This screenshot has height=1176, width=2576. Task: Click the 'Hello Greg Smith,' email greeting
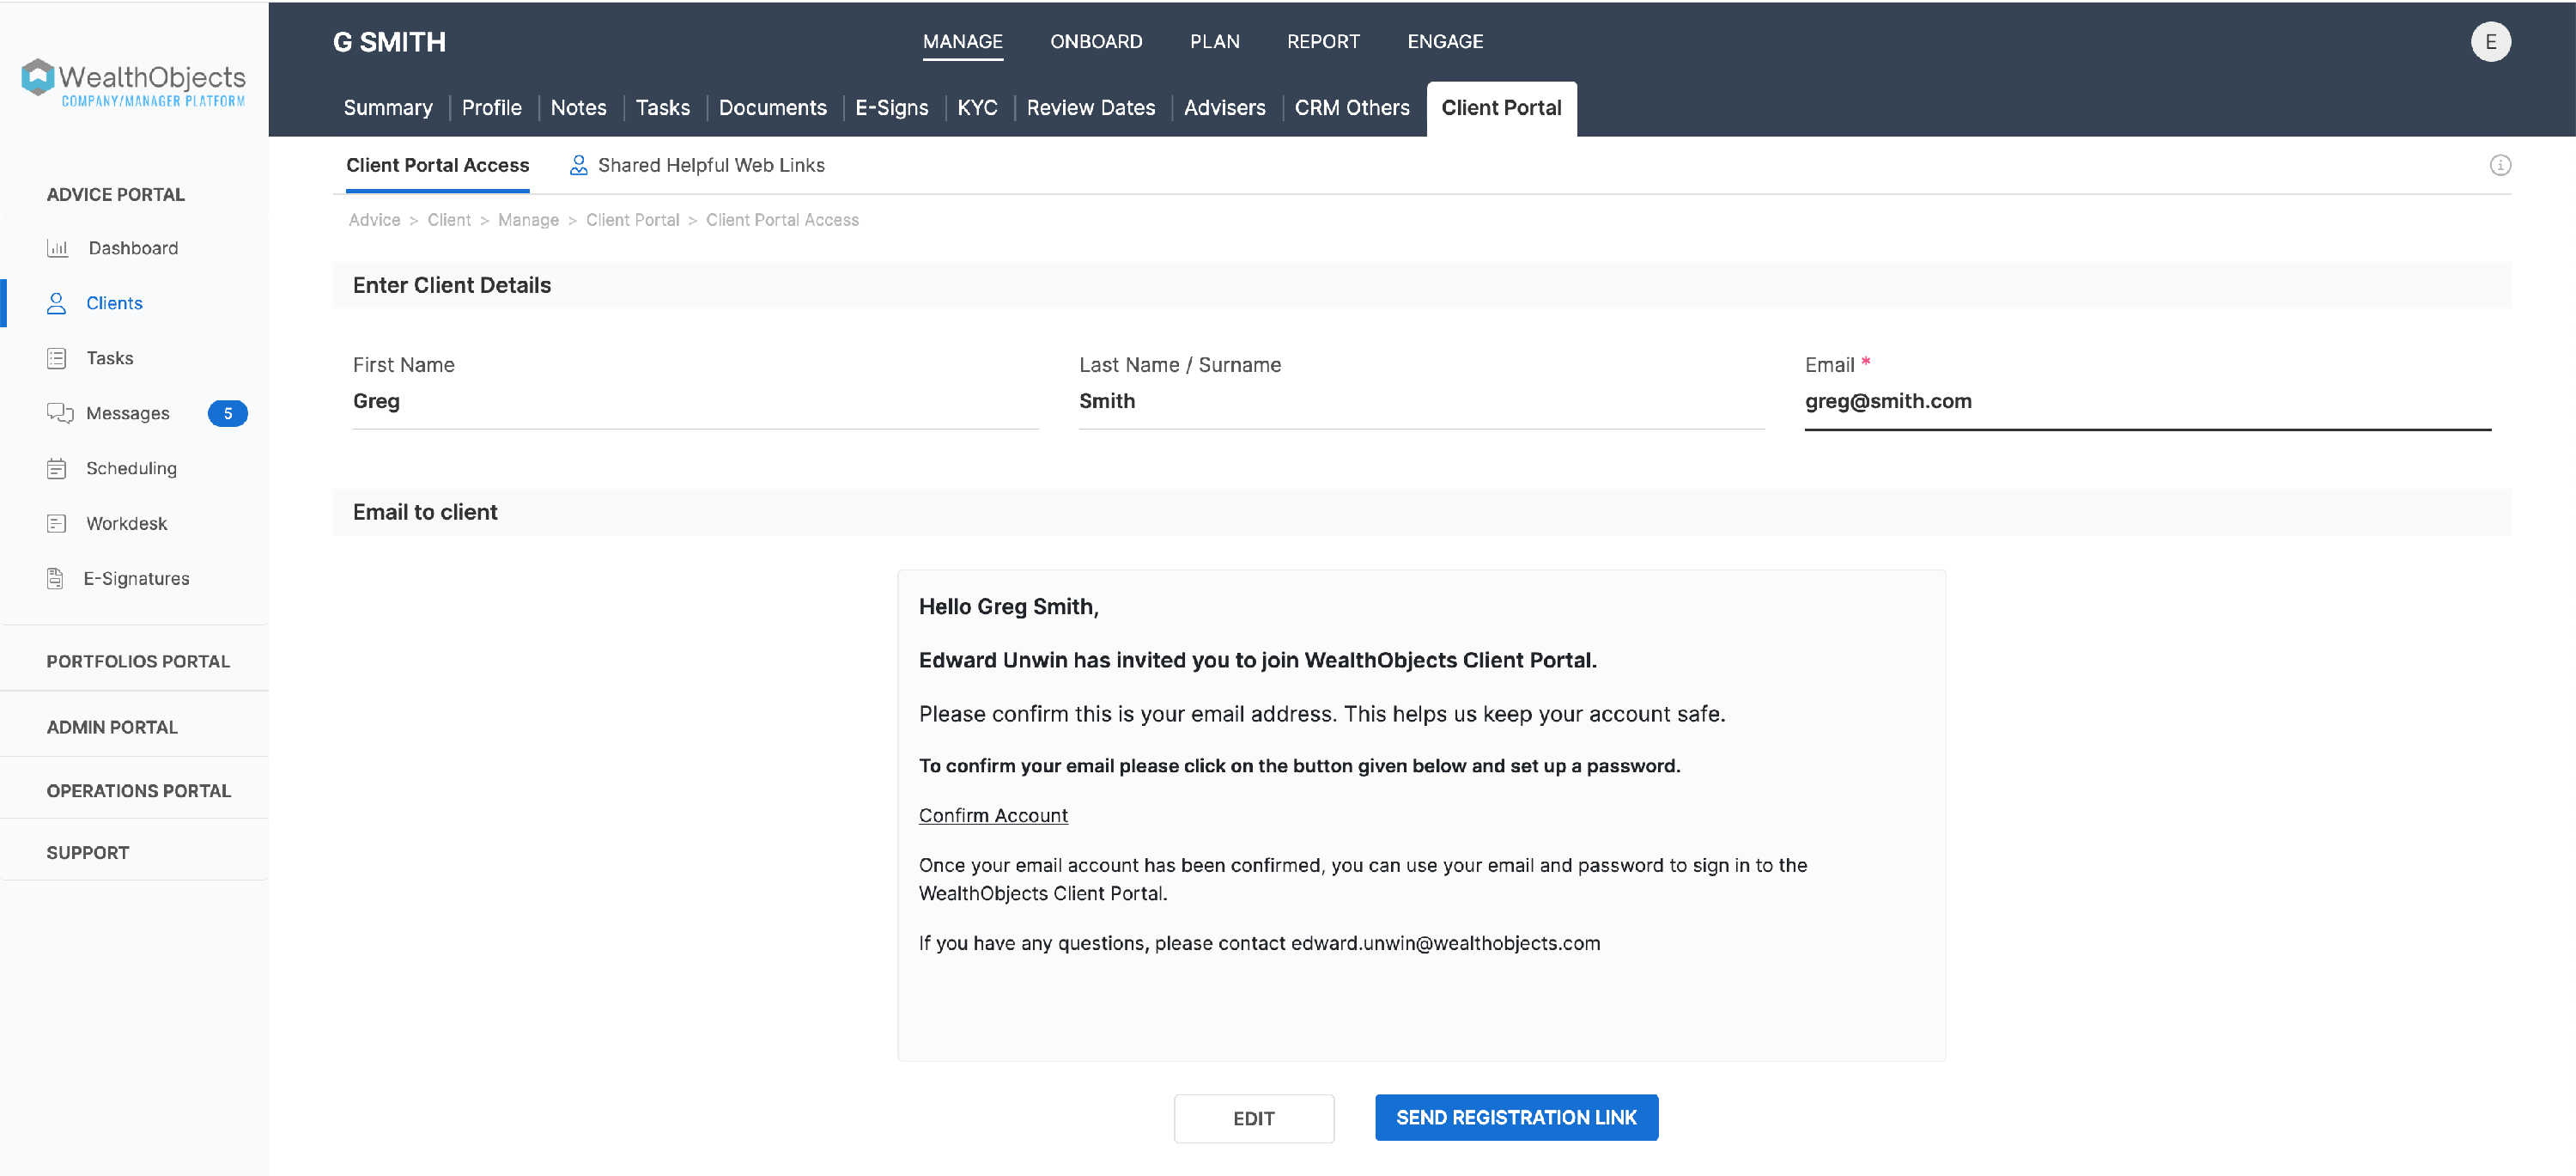(x=1008, y=606)
